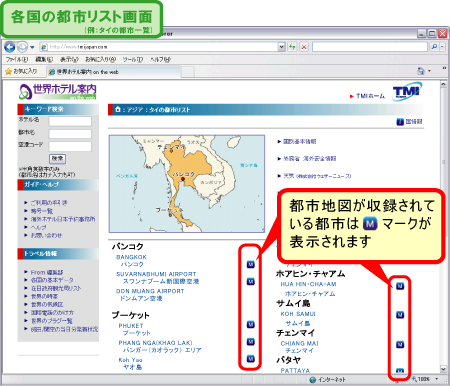Click the home icon in breadcrumb header

[118, 109]
